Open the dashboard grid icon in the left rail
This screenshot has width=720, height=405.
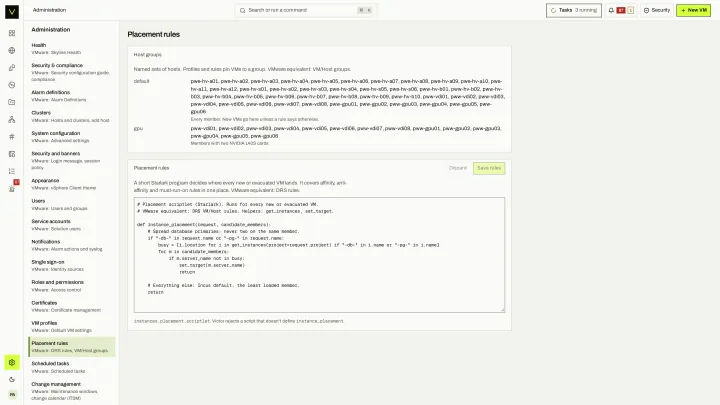pyautogui.click(x=12, y=33)
